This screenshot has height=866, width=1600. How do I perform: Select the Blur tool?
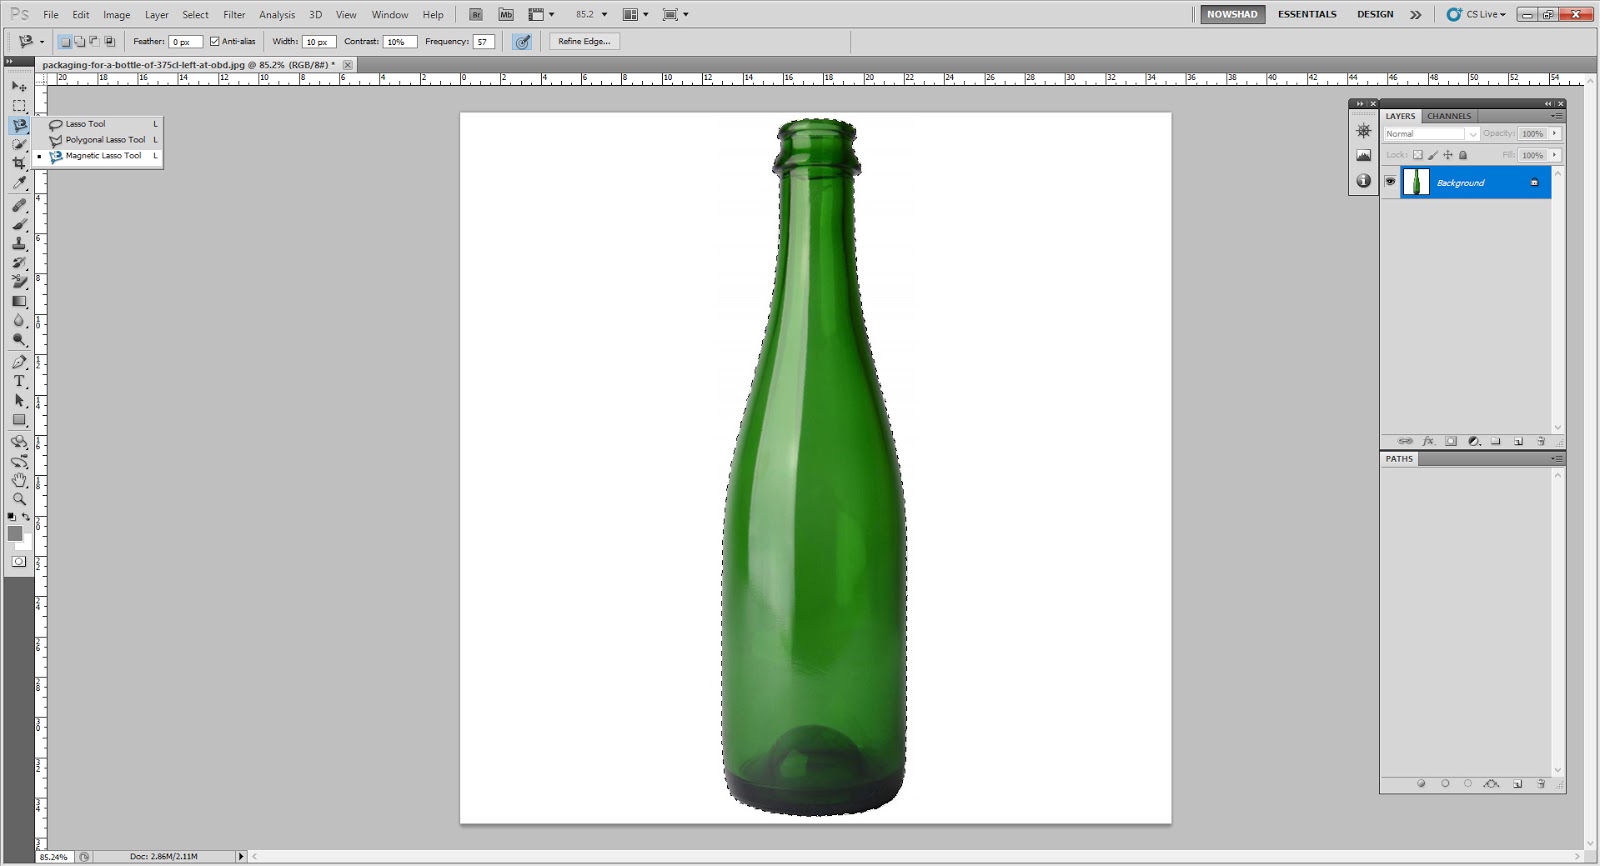click(19, 321)
